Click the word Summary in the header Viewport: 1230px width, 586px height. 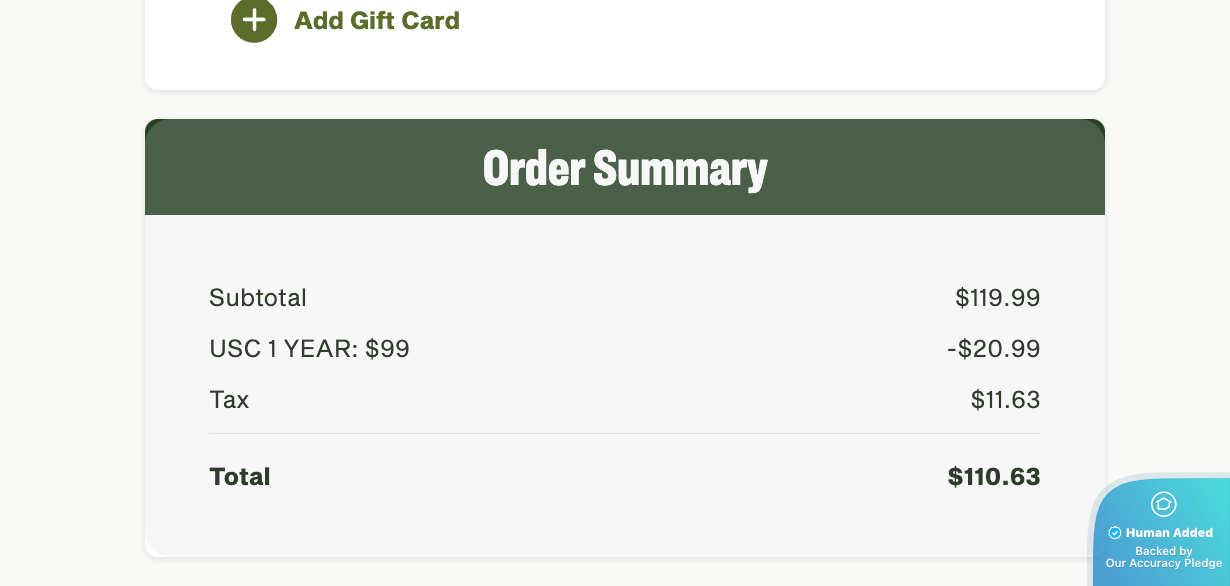(680, 168)
